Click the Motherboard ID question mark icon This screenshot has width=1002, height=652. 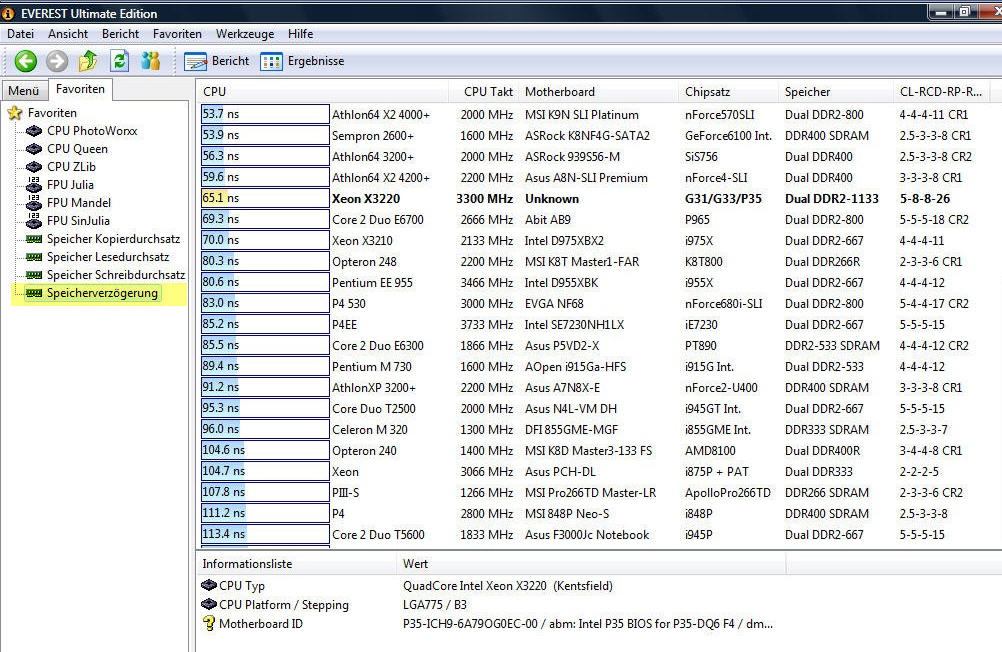[209, 623]
